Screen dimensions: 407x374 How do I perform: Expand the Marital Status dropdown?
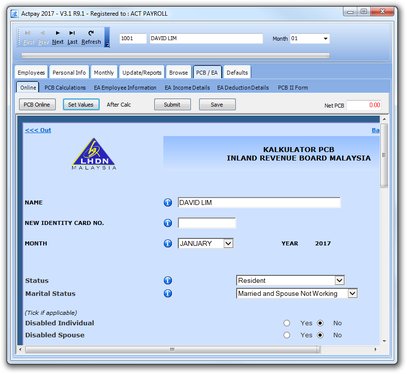[x=353, y=293]
